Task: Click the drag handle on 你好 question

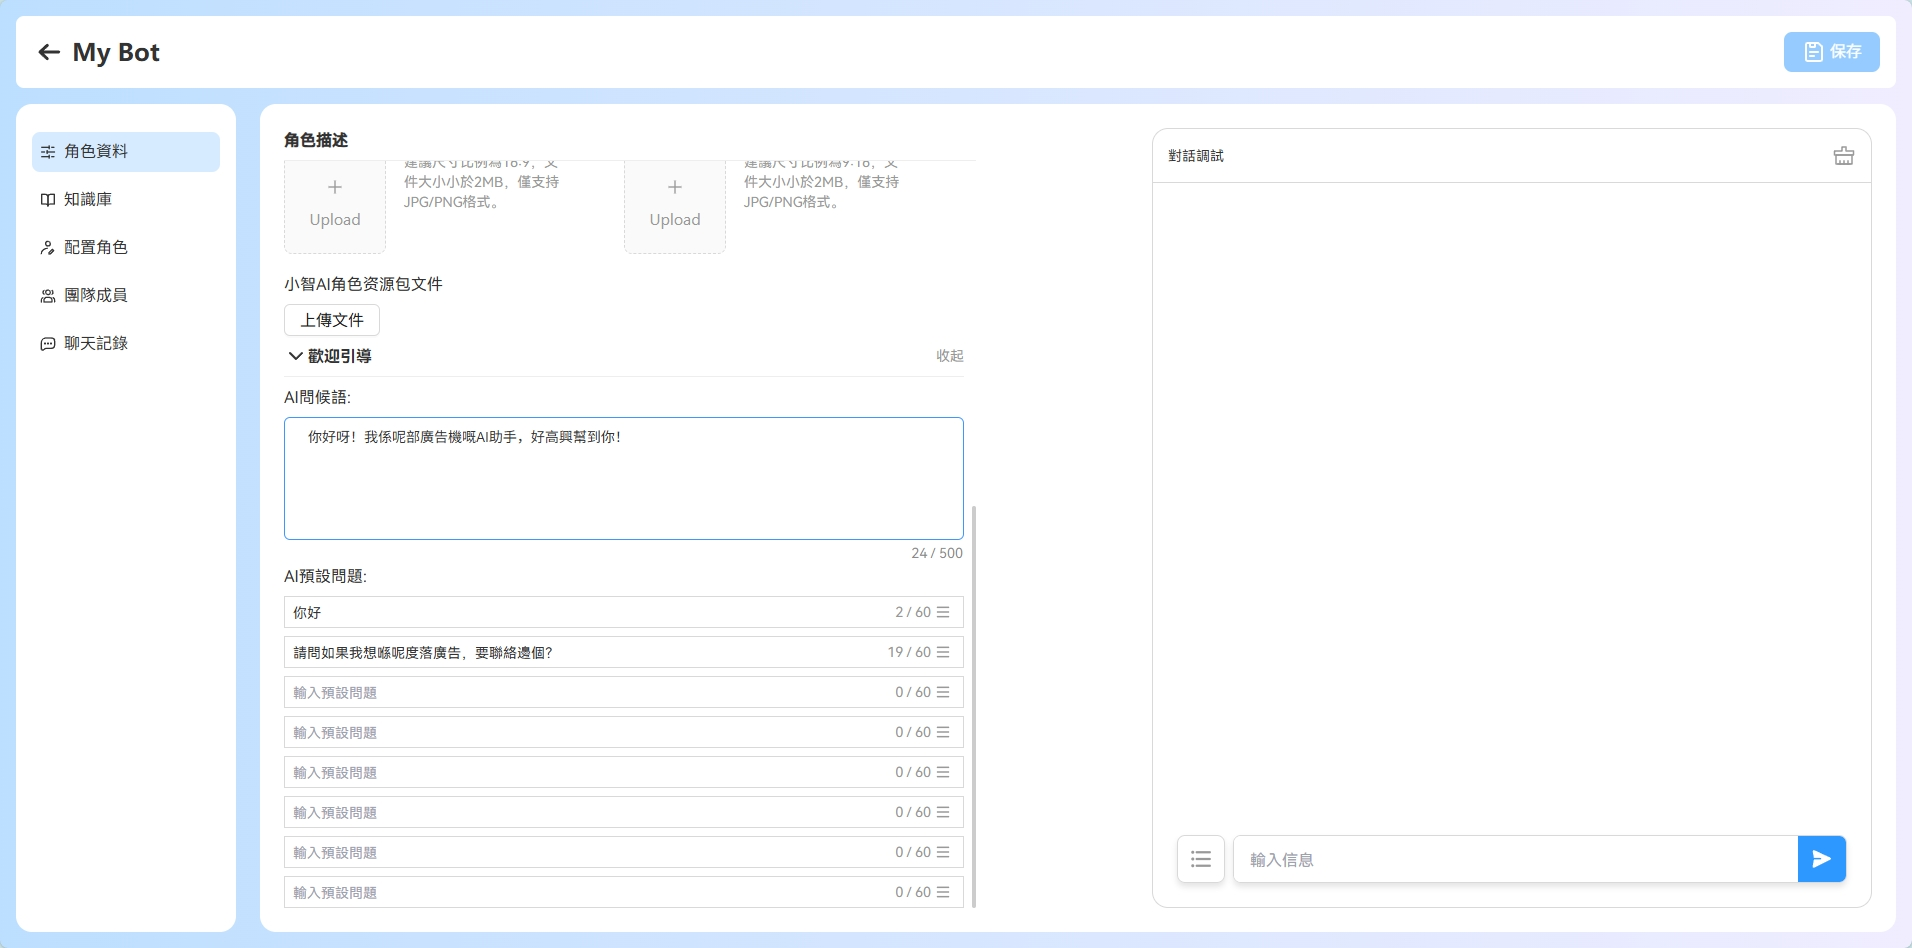Action: coord(943,612)
